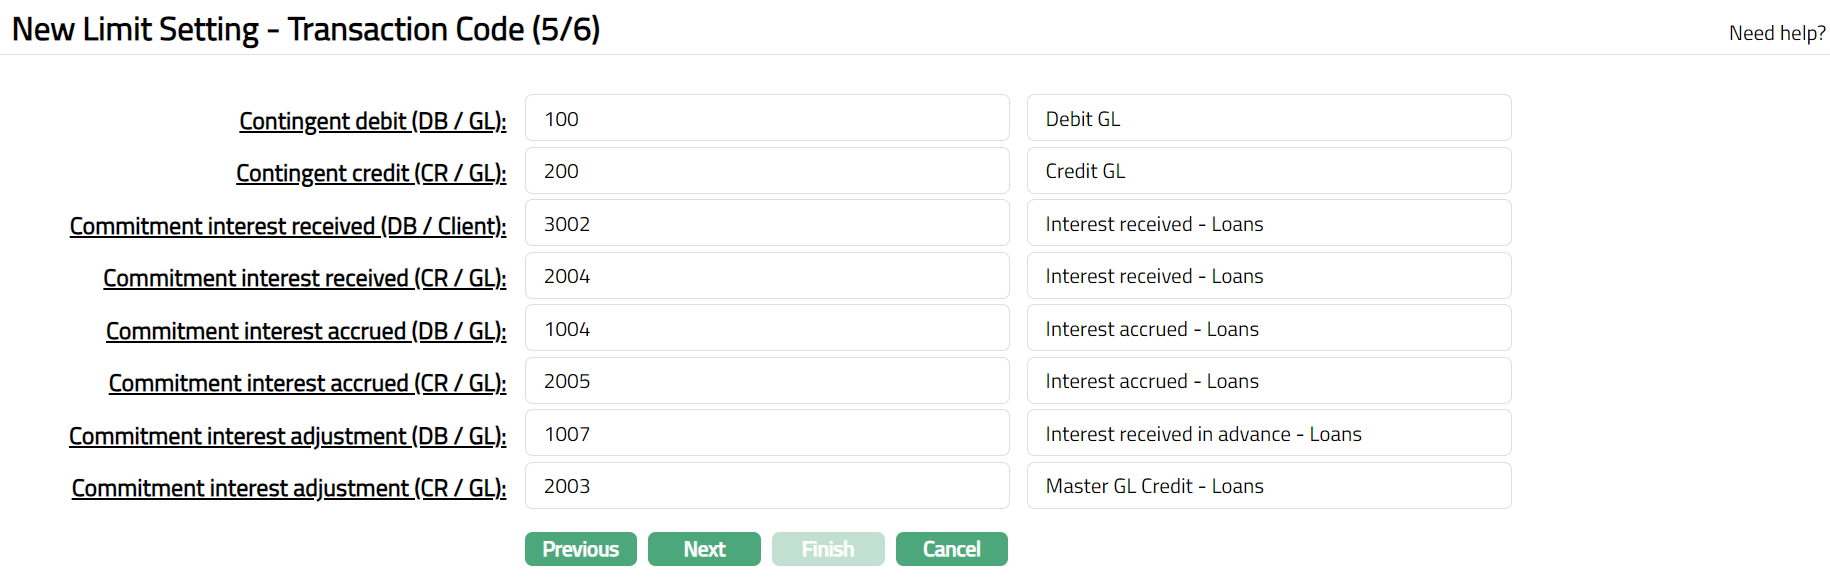
Task: Open Commitment interest adjustment (CR / GL) link
Action: pyautogui.click(x=289, y=488)
